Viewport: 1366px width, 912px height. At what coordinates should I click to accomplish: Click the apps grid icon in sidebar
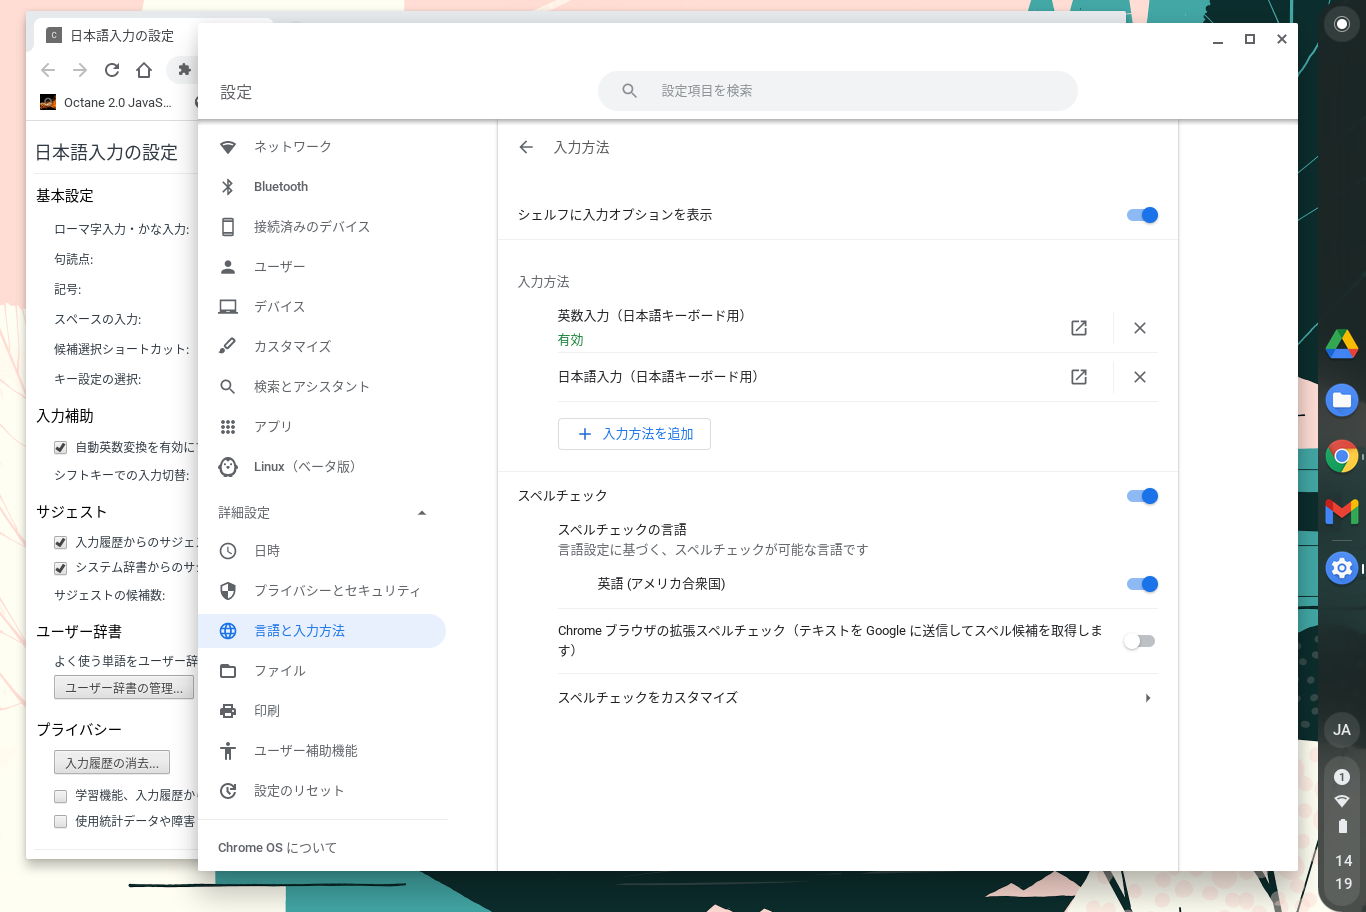point(228,427)
